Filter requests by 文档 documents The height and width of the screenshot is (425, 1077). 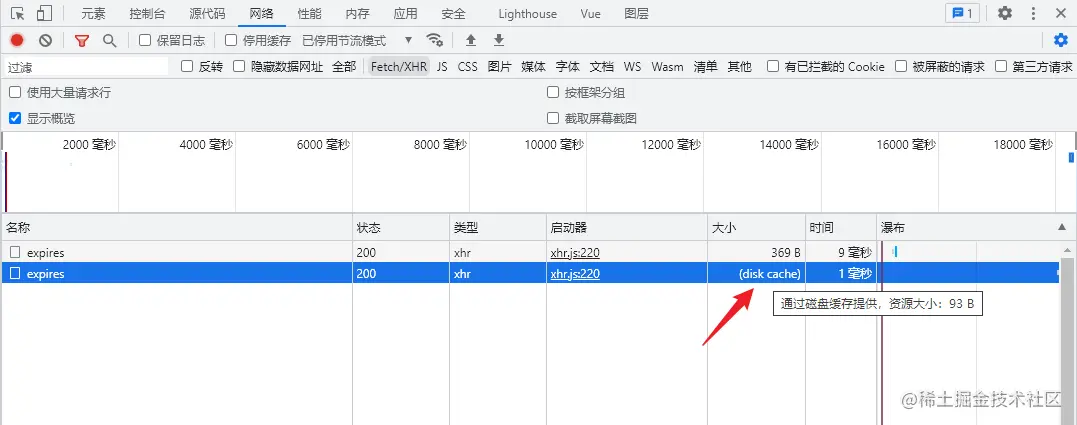coord(602,67)
